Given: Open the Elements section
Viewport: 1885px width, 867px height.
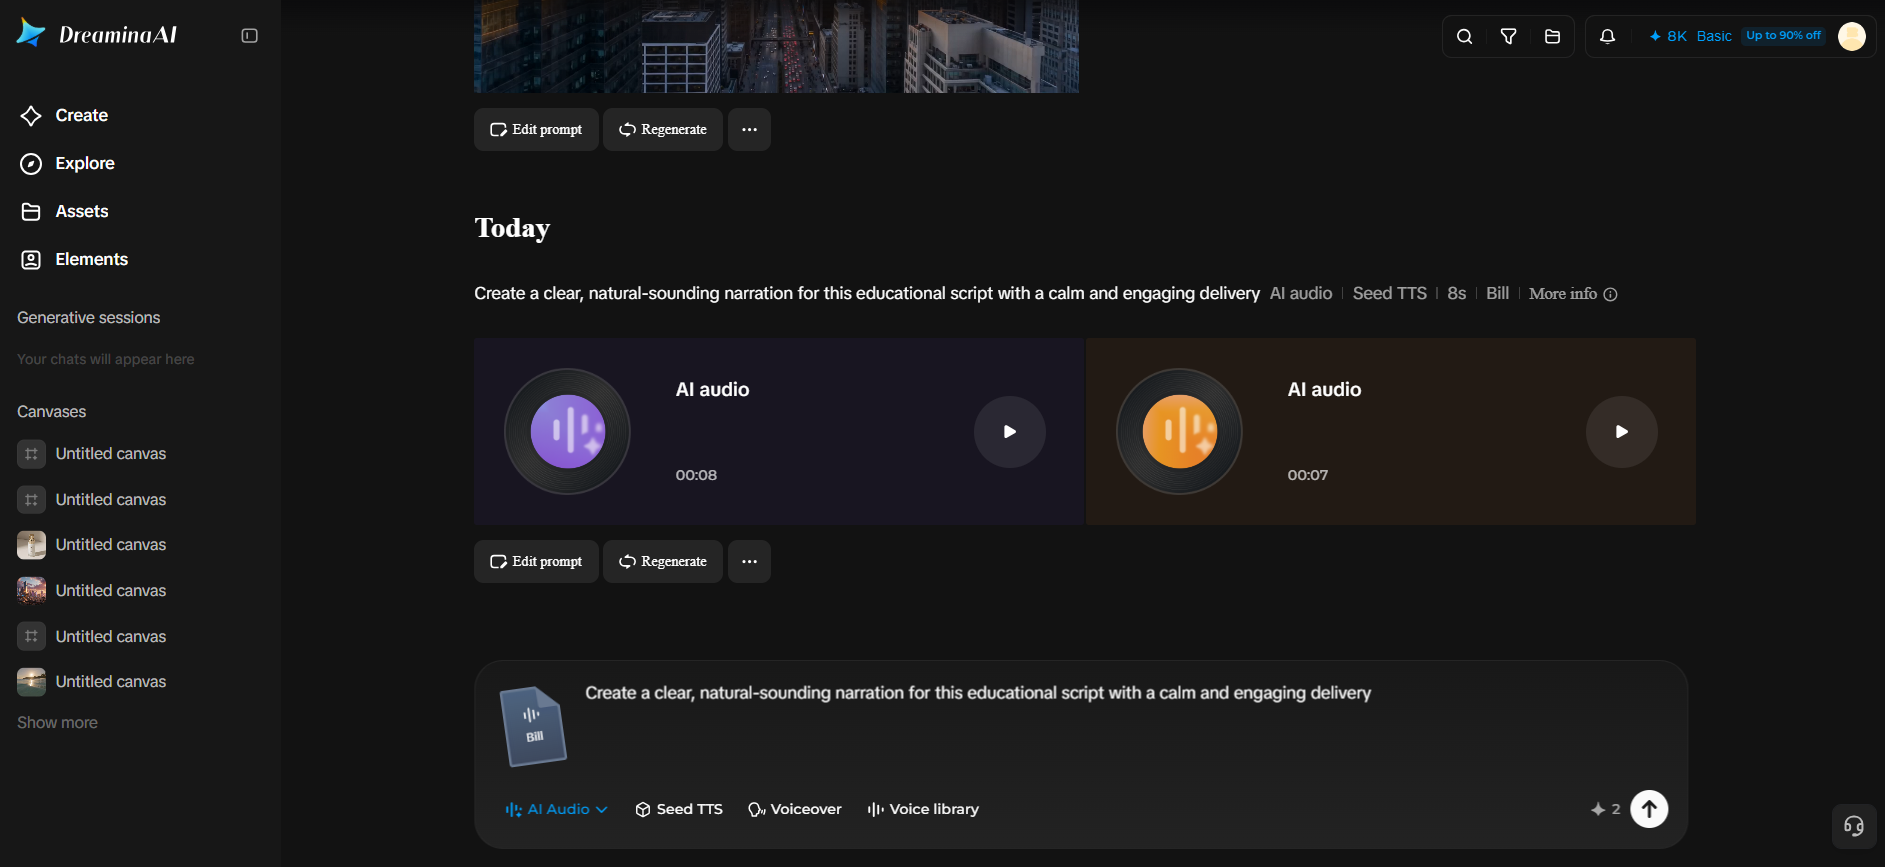Looking at the screenshot, I should pyautogui.click(x=74, y=259).
